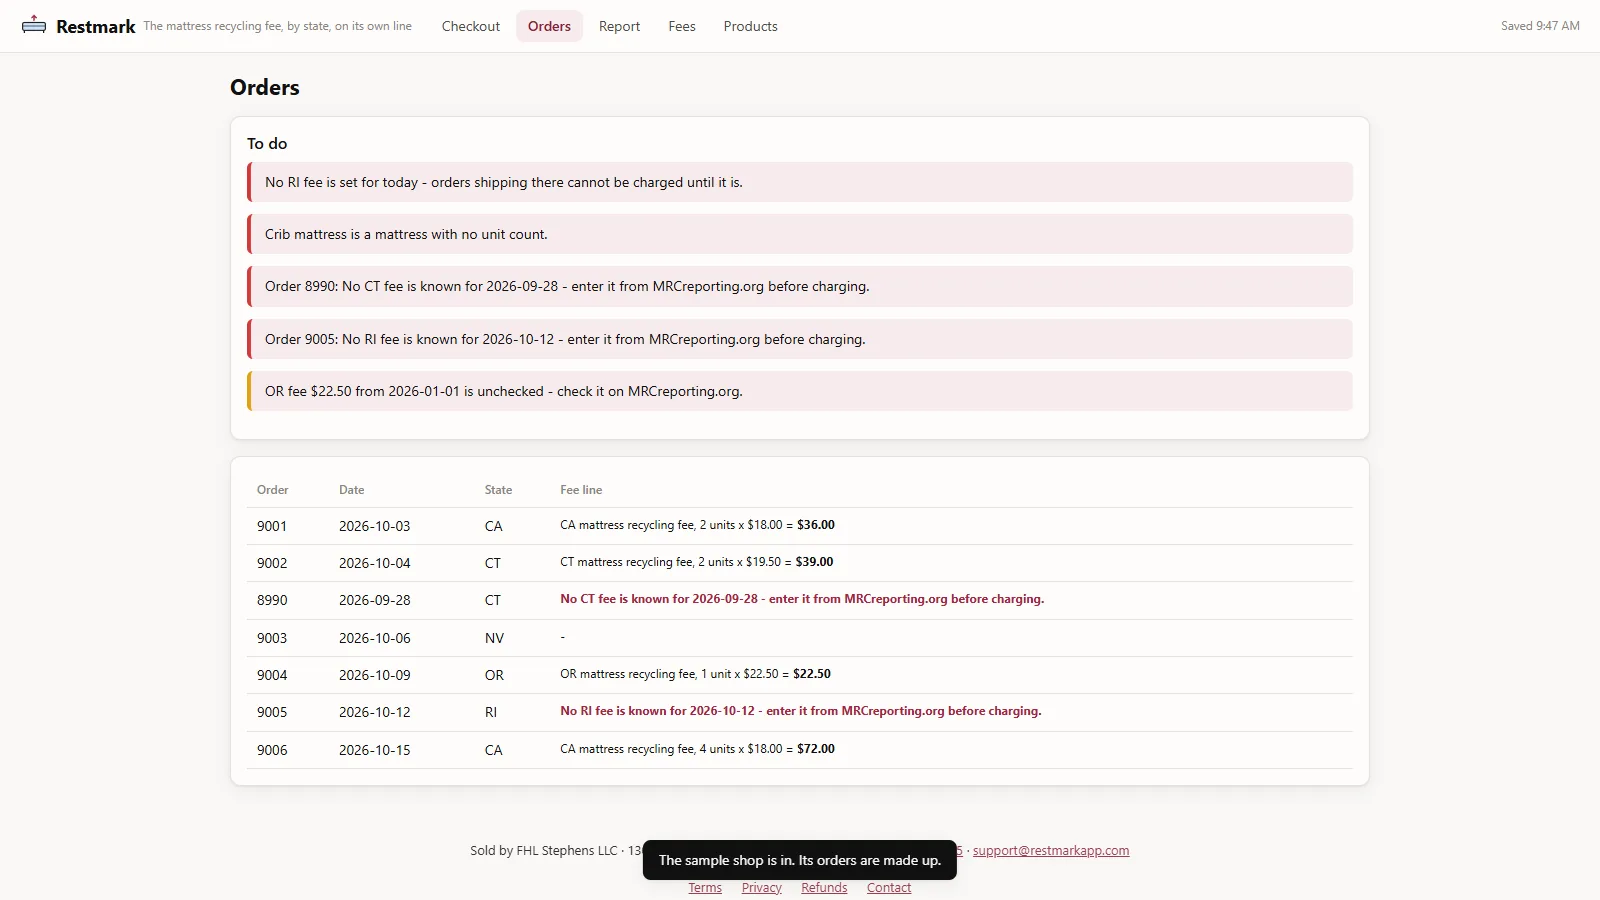This screenshot has height=900, width=1600.
Task: Click the 'sample shop is in' toast message
Action: (800, 860)
